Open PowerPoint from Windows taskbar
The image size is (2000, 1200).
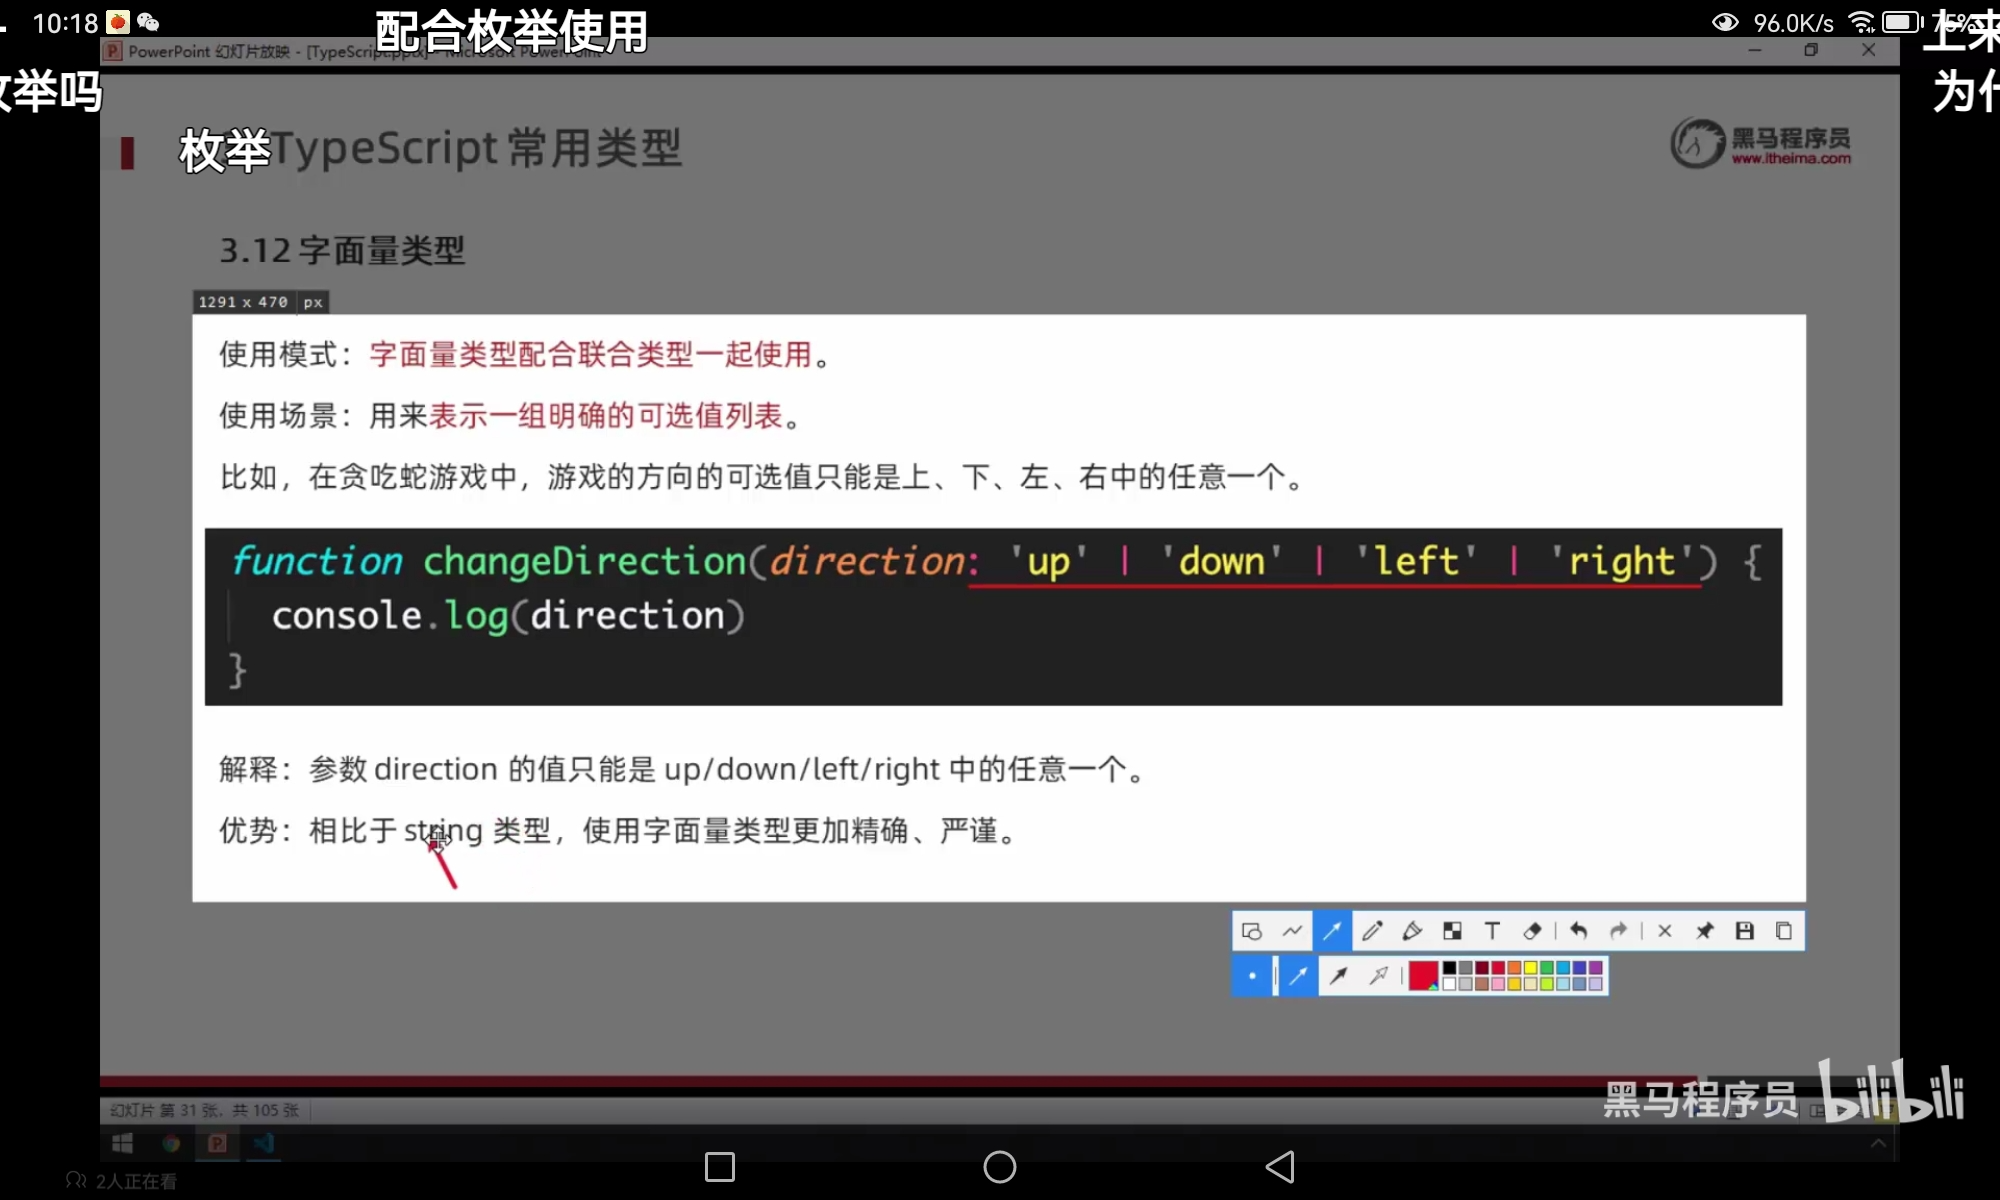tap(217, 1143)
